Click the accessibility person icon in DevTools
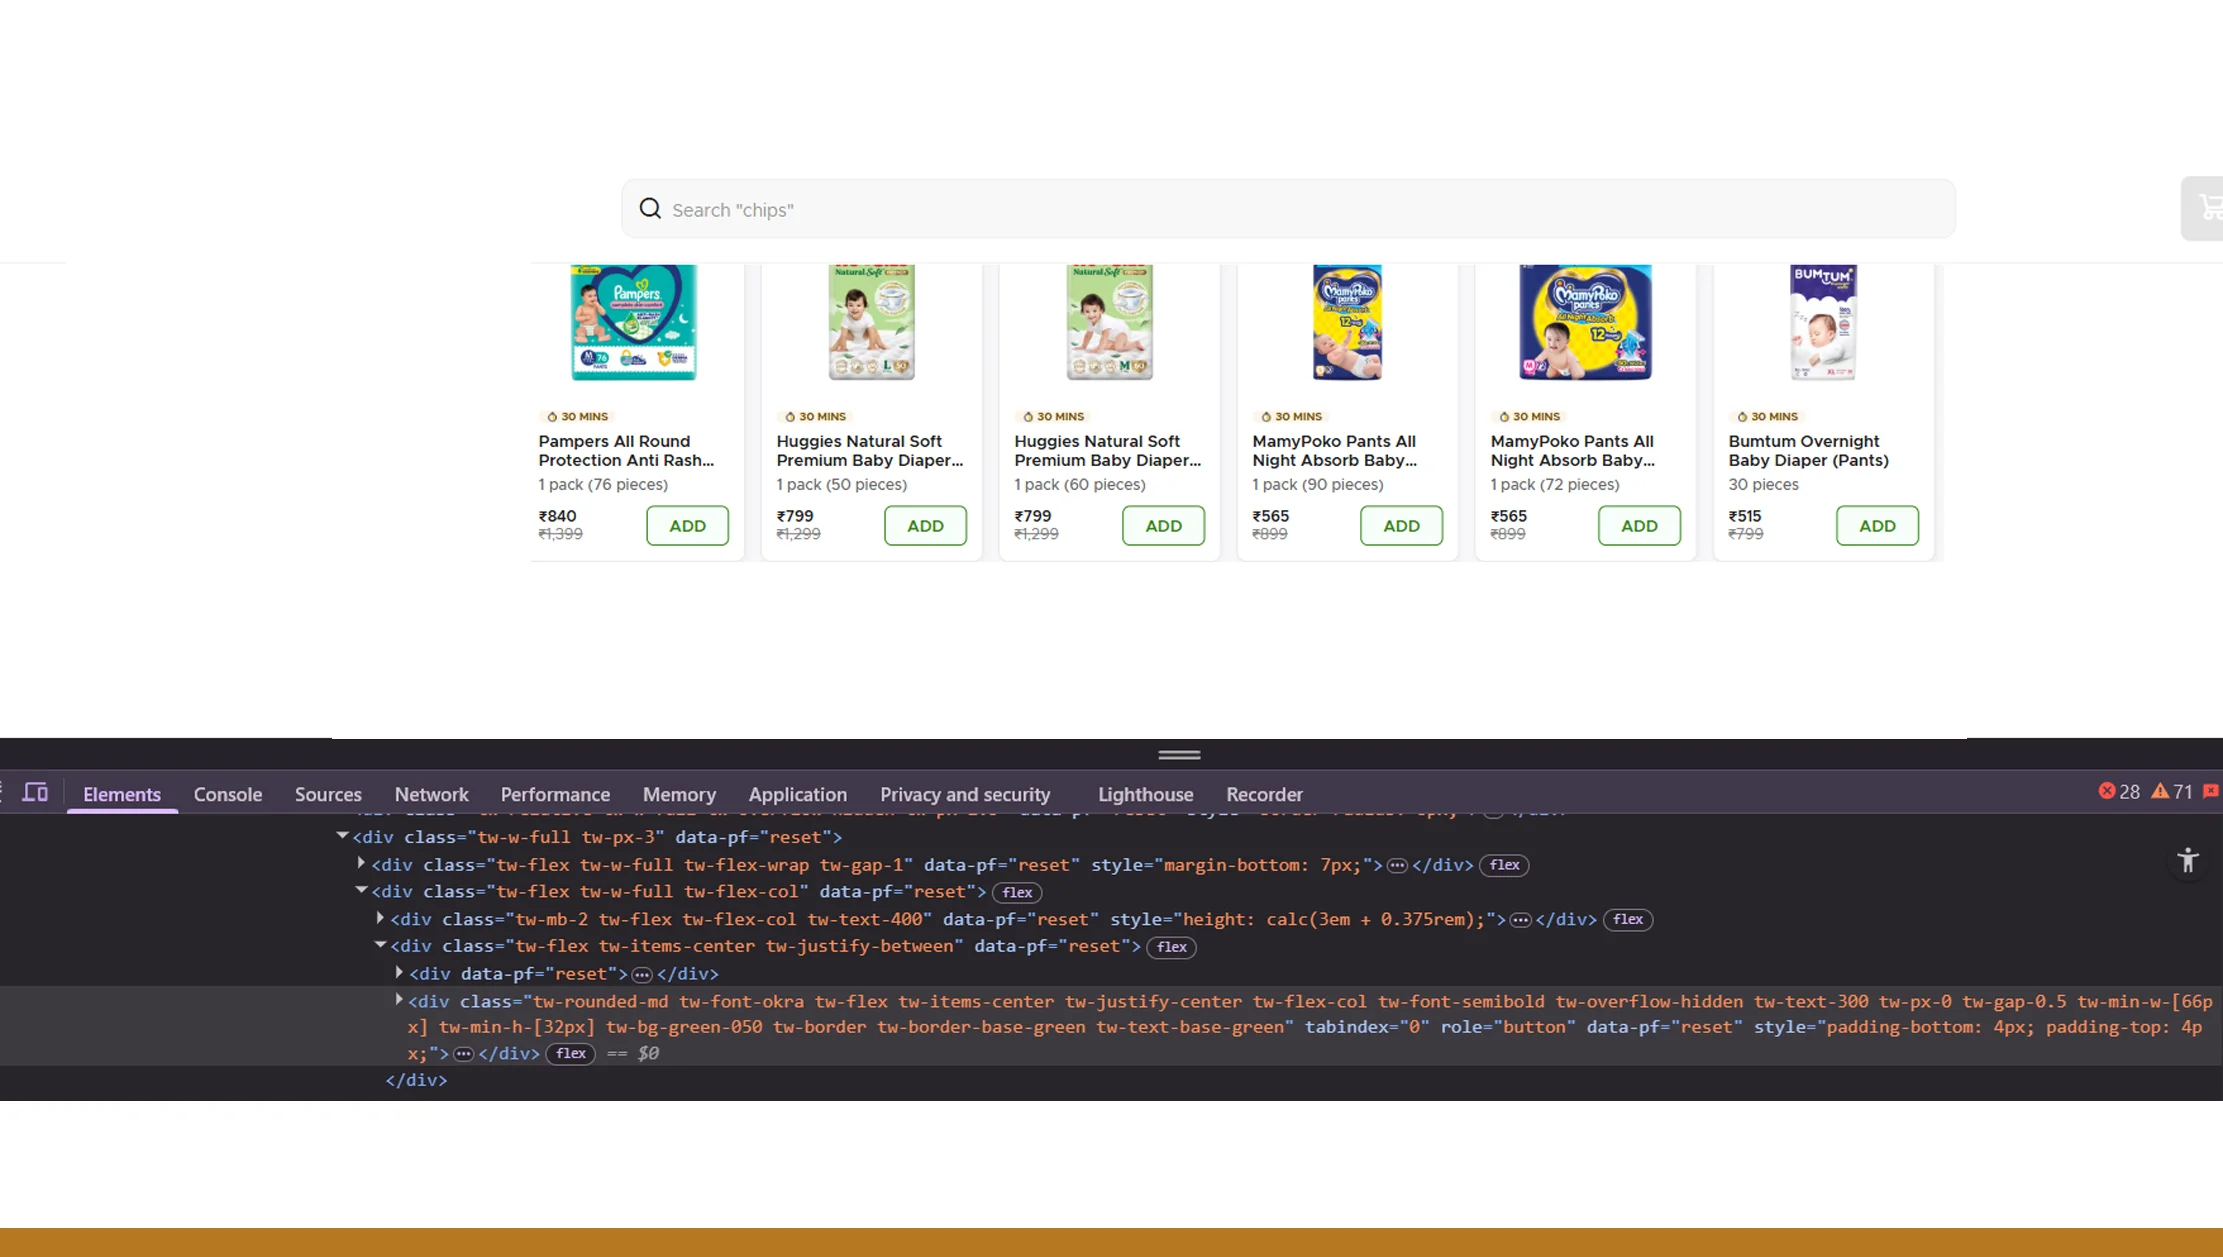This screenshot has height=1257, width=2223. click(x=2188, y=861)
